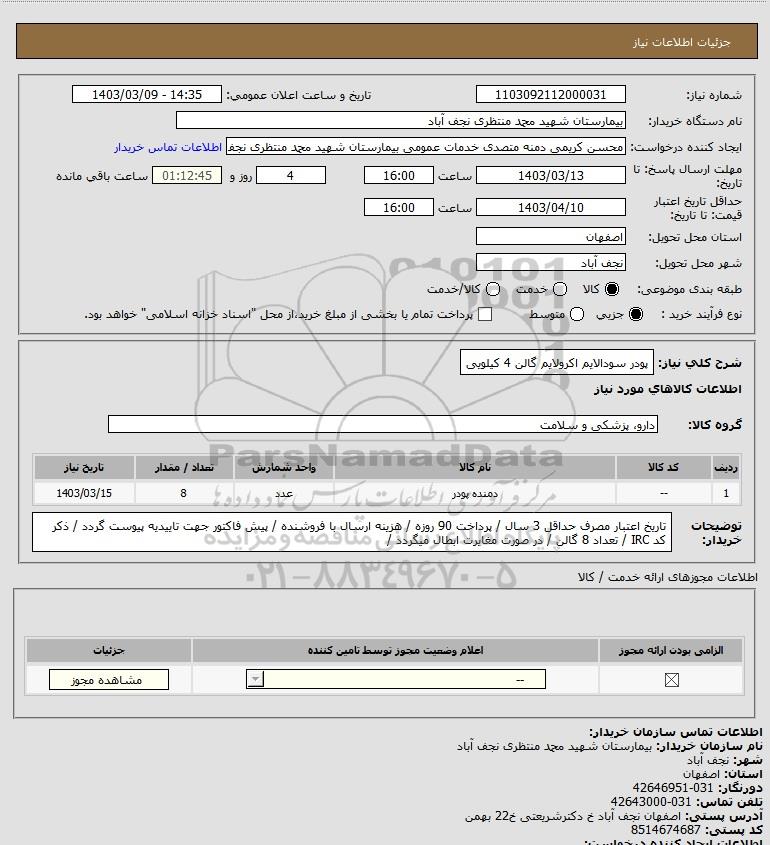Click the ردیف column header
This screenshot has height=845, width=770.
(x=726, y=467)
